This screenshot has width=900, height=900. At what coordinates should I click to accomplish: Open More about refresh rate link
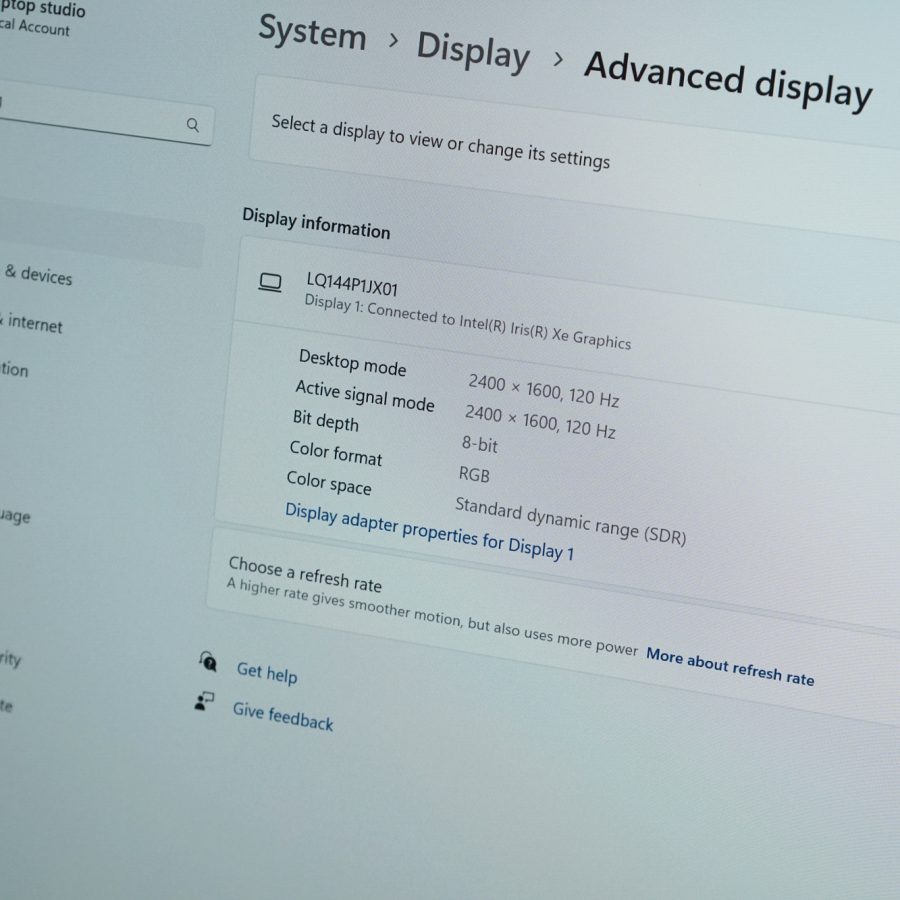pos(730,666)
